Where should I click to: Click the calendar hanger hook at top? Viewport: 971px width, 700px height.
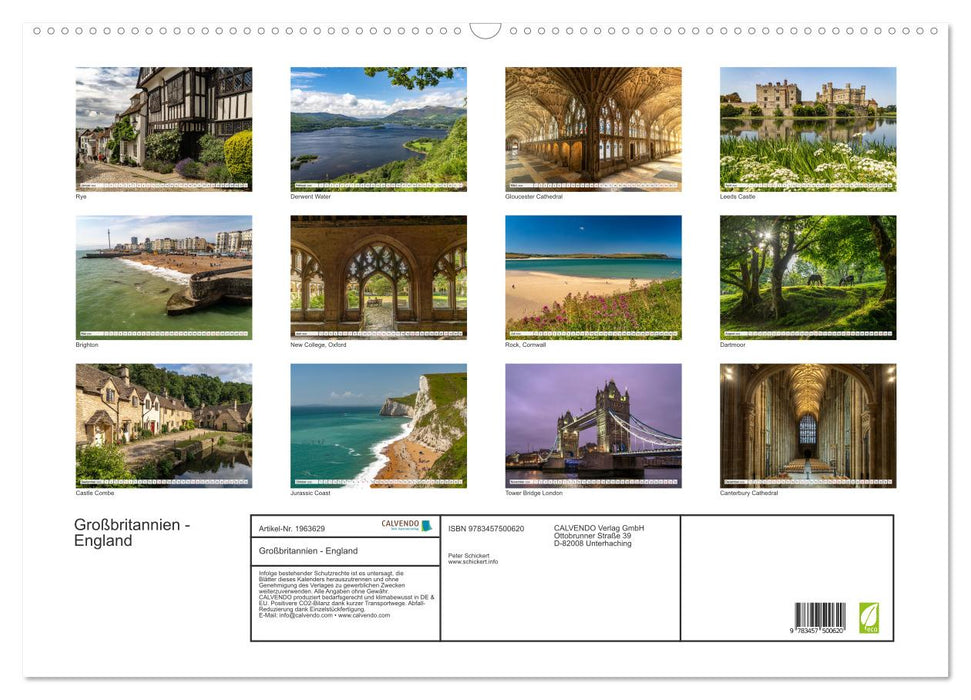[485, 31]
